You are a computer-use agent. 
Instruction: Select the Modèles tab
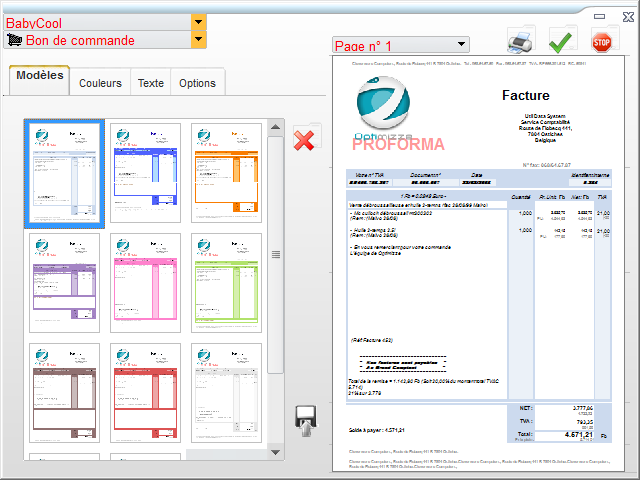click(x=40, y=77)
